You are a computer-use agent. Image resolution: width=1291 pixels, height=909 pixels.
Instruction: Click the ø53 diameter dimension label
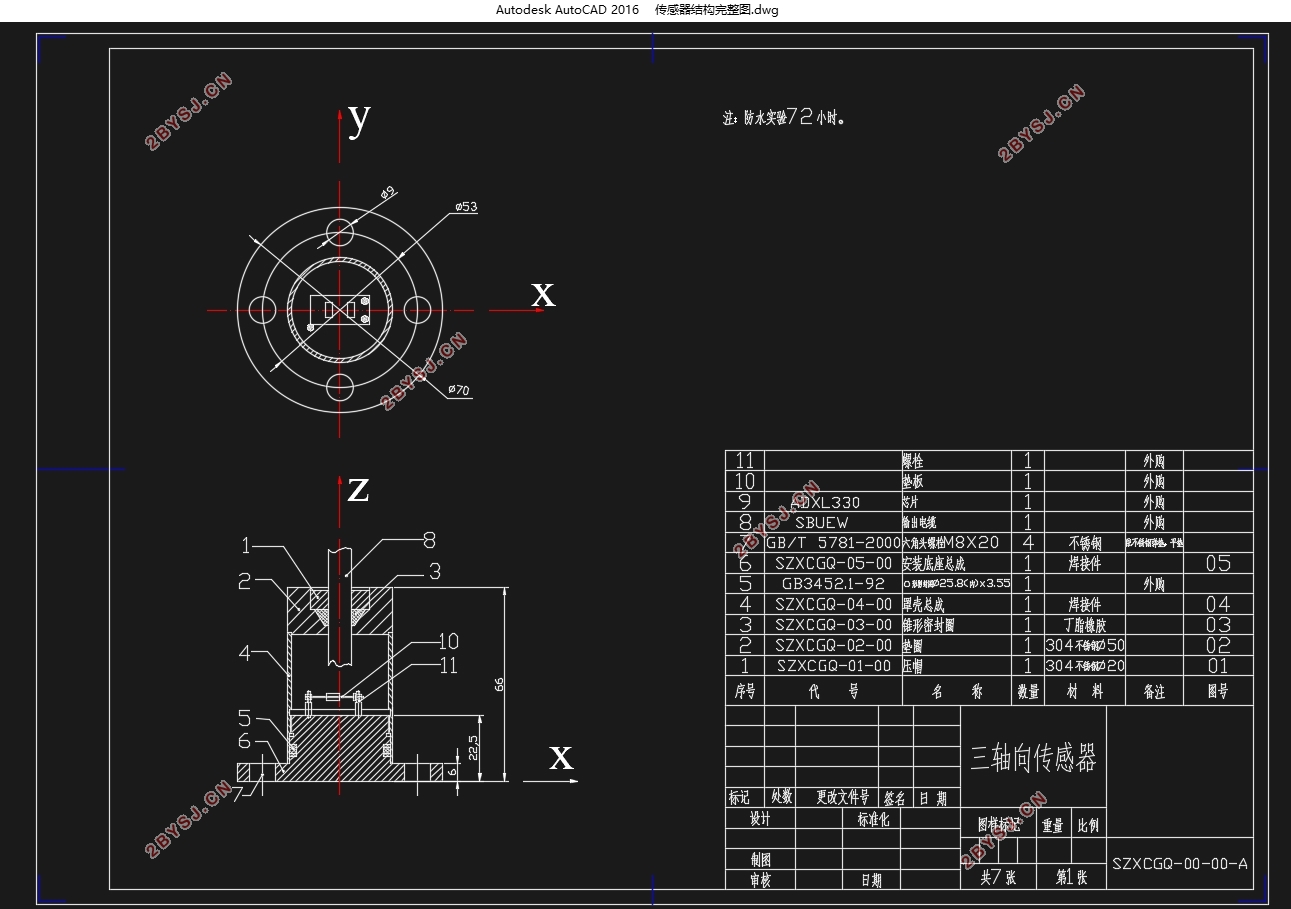[466, 207]
